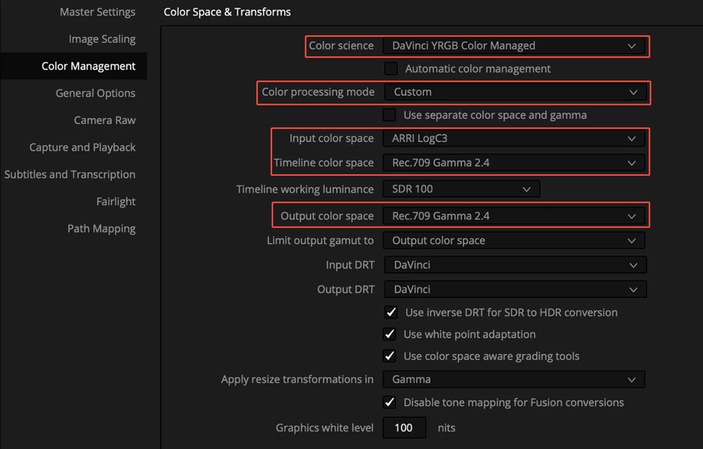This screenshot has width=703, height=449.
Task: Check Use separate color space and gamma
Action: coord(389,115)
